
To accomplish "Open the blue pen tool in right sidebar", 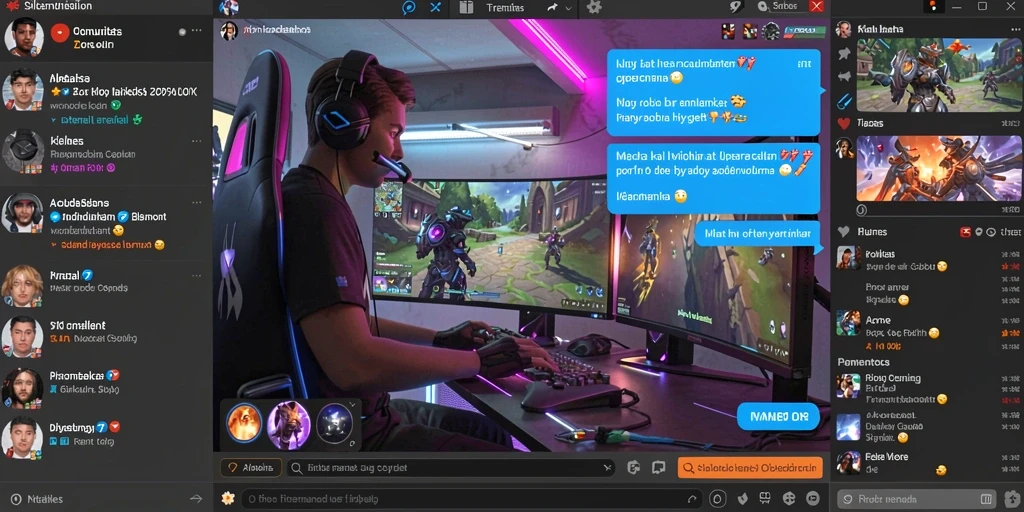I will coord(844,100).
